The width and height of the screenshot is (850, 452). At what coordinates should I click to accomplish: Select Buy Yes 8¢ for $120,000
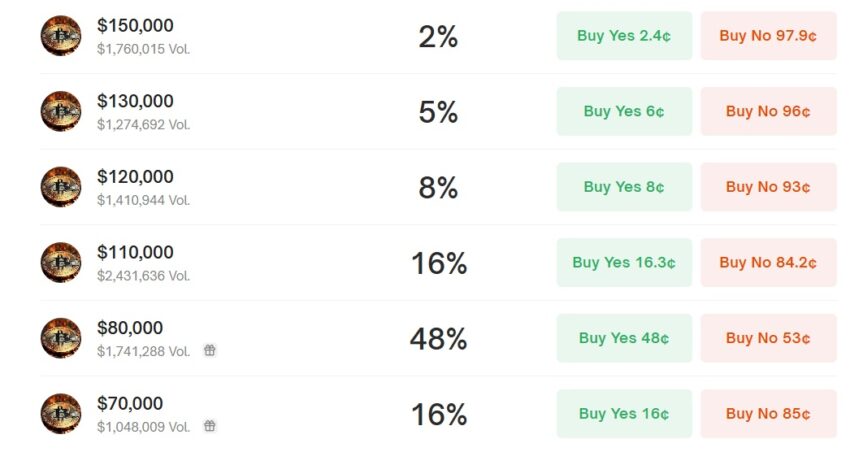pos(624,187)
